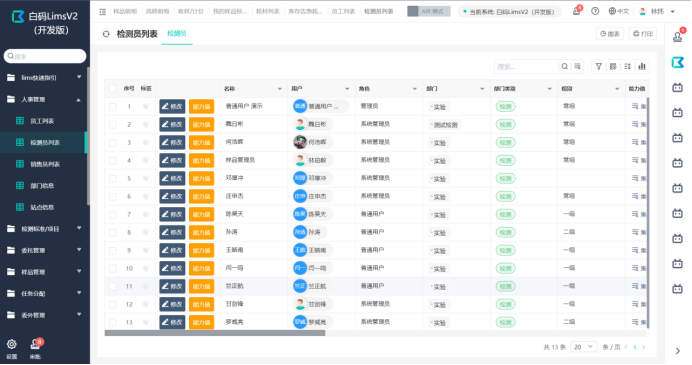Click the table horizontal scrollbar
The image size is (692, 365).
point(215,333)
